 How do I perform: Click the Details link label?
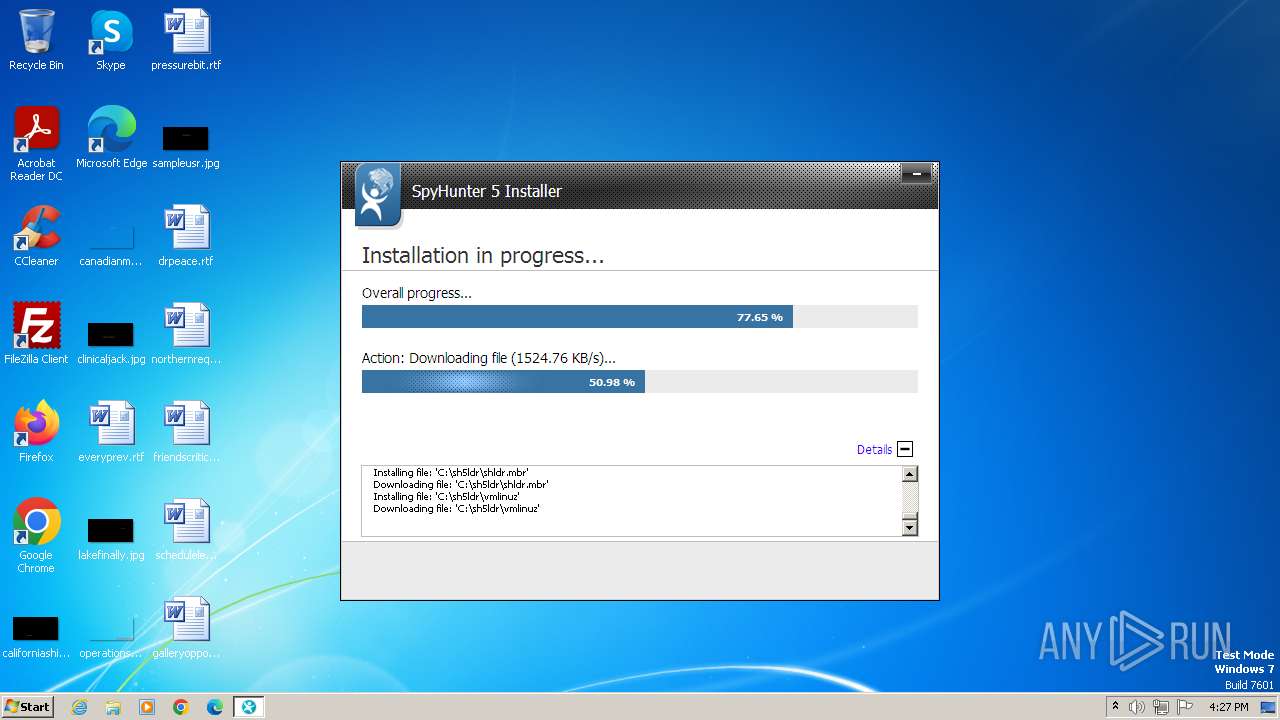coord(874,450)
